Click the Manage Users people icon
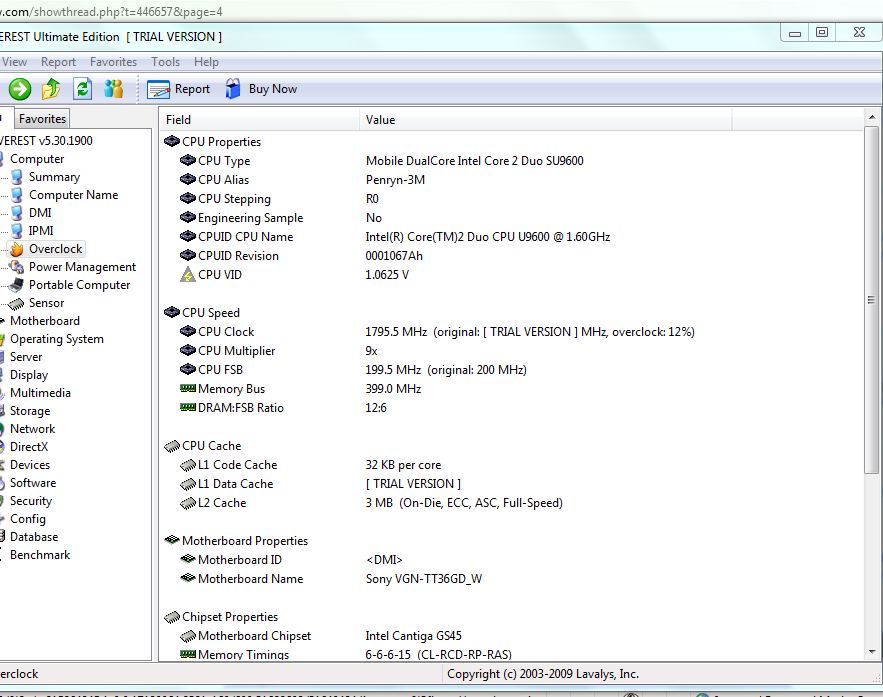Viewport: 883px width, 697px height. 113,89
